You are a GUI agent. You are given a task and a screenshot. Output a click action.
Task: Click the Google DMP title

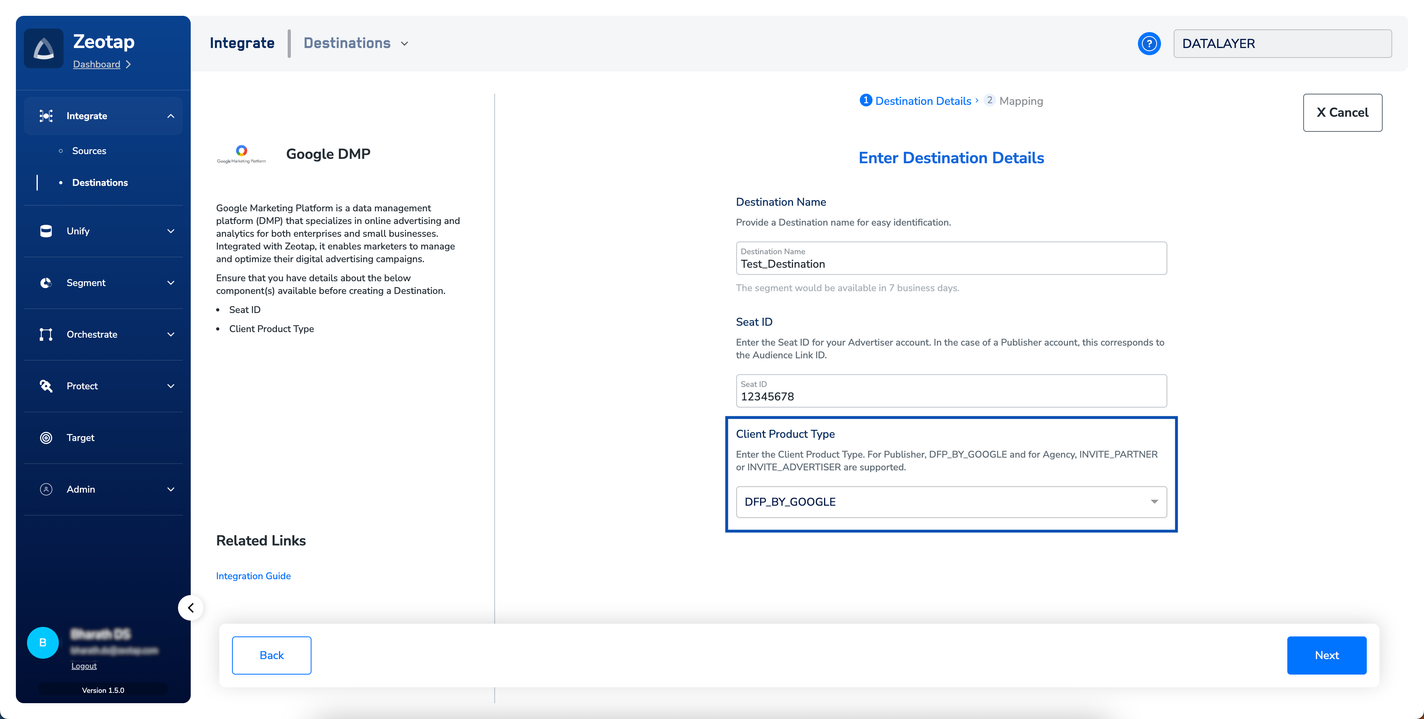328,154
